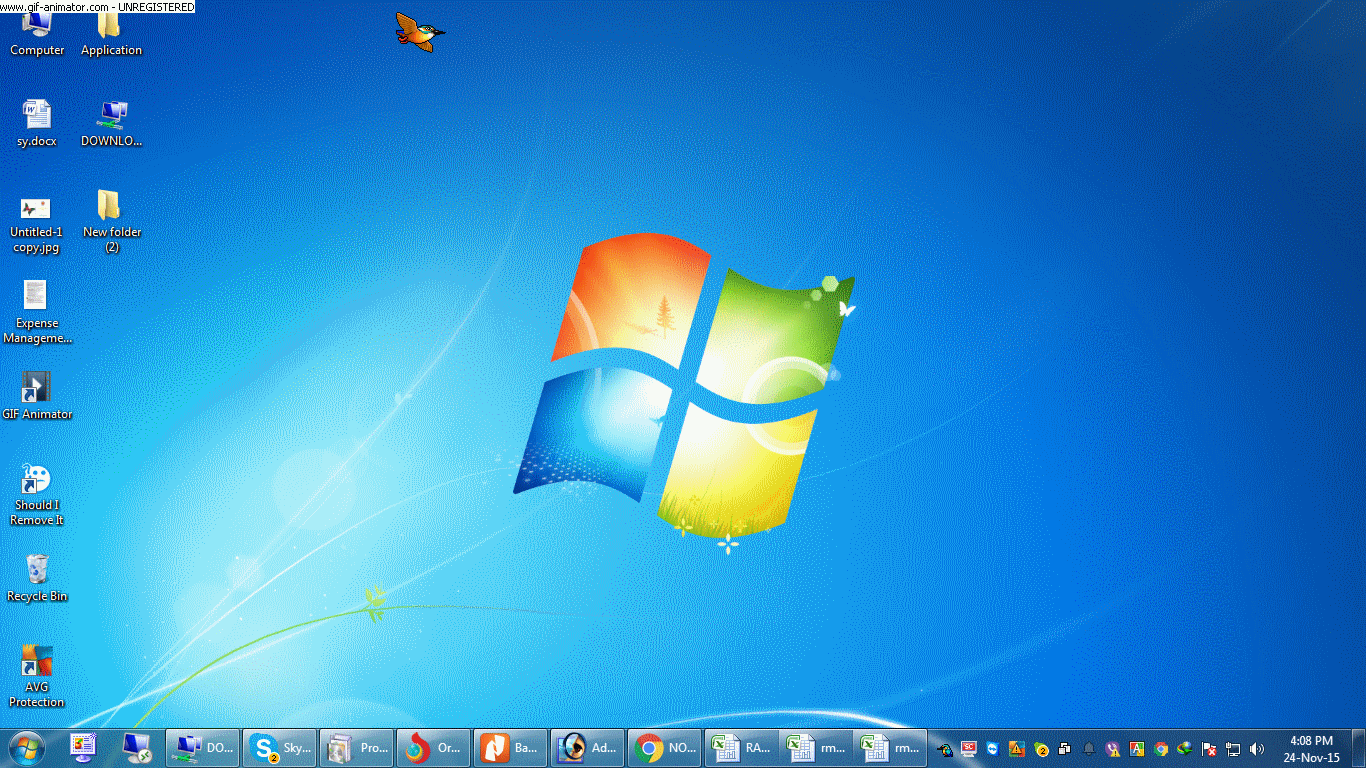Switch to the Ad... taskbar application
The image size is (1366, 768).
click(x=587, y=748)
